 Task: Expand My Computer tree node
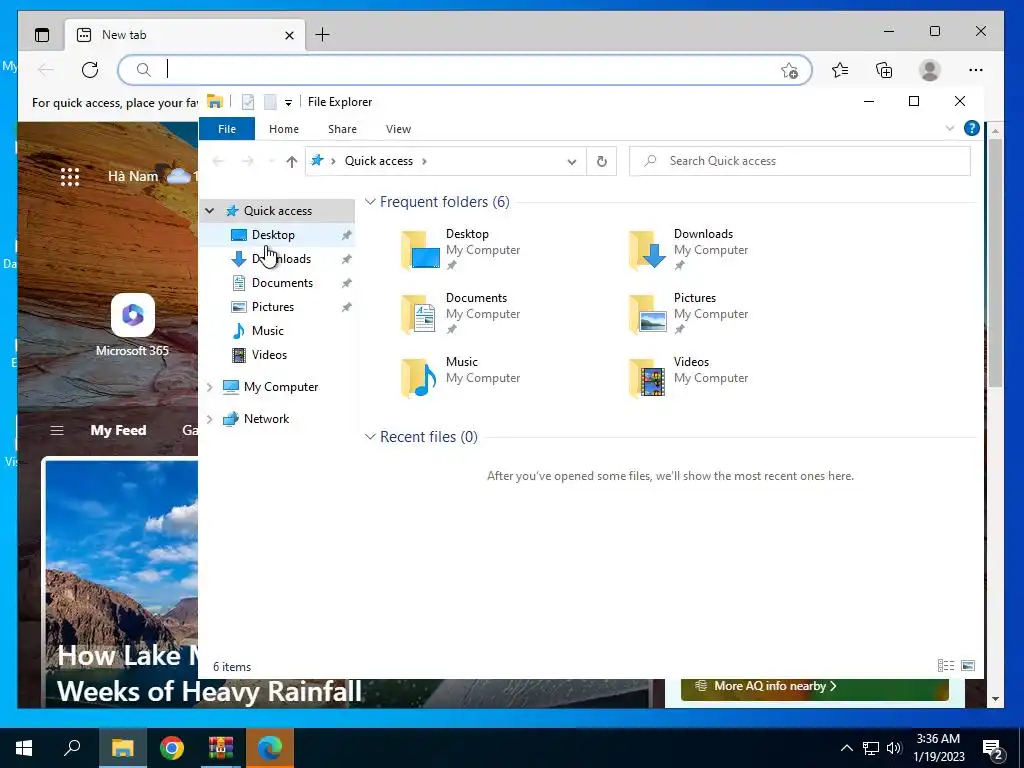[x=210, y=387]
